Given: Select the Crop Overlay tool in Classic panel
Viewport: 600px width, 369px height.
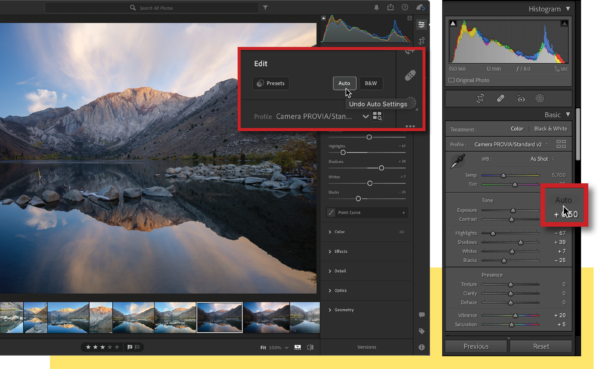Looking at the screenshot, I should 480,98.
